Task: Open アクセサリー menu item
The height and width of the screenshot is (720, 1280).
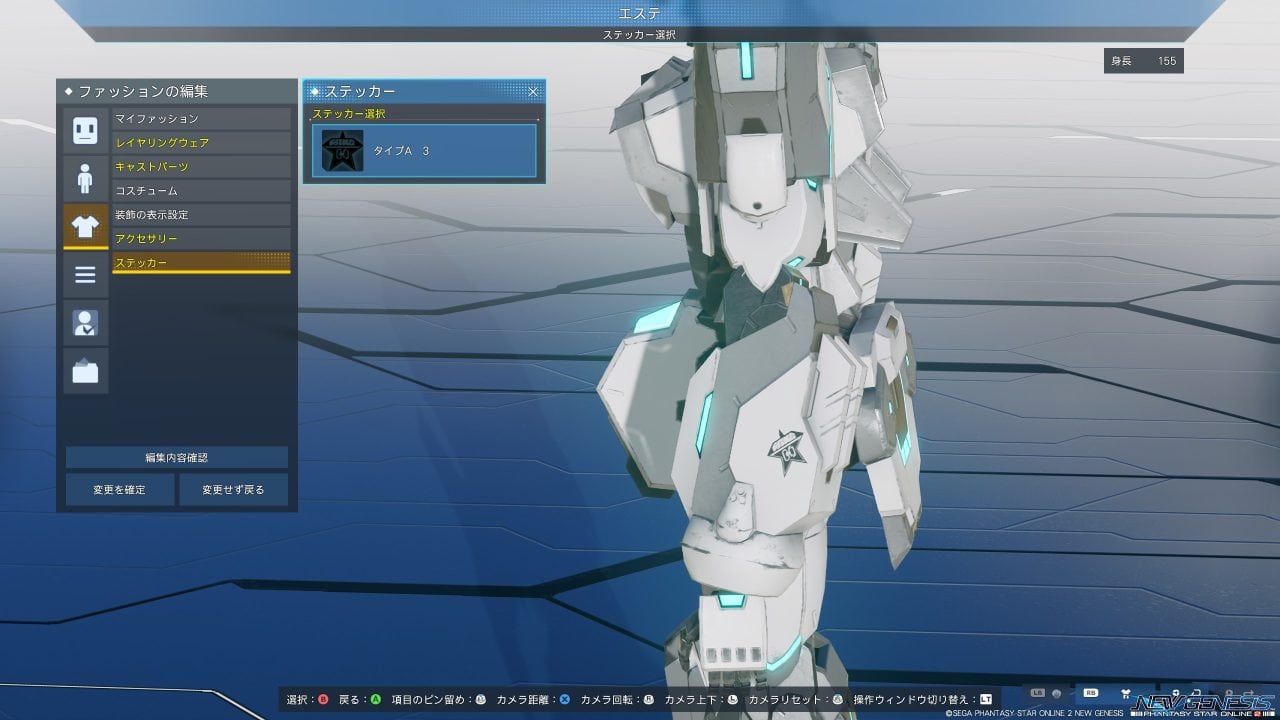Action: point(201,239)
